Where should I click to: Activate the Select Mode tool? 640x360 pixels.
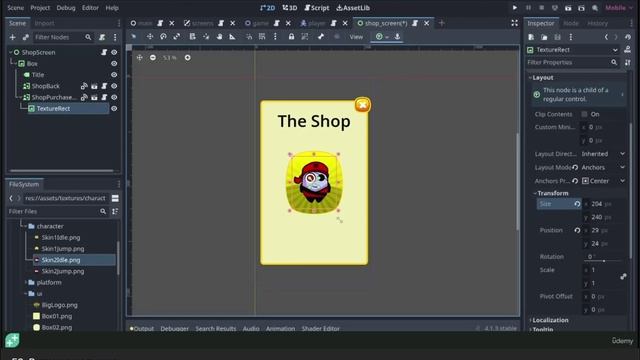click(133, 37)
